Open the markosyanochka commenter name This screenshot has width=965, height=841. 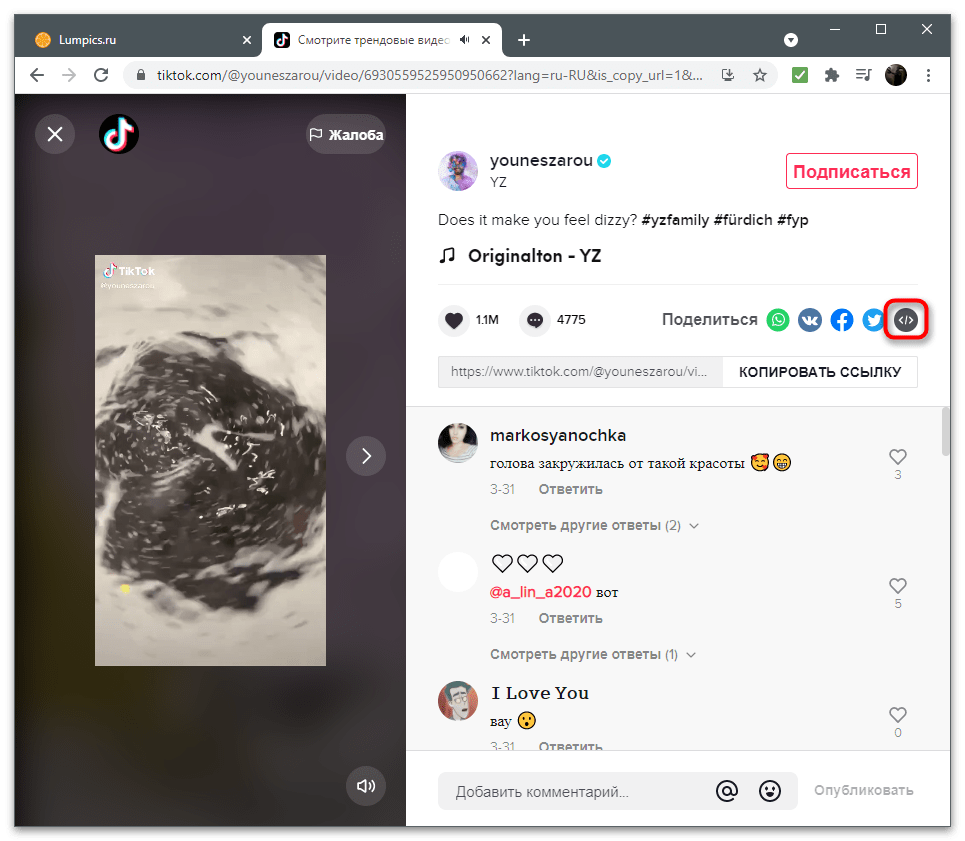click(x=558, y=436)
